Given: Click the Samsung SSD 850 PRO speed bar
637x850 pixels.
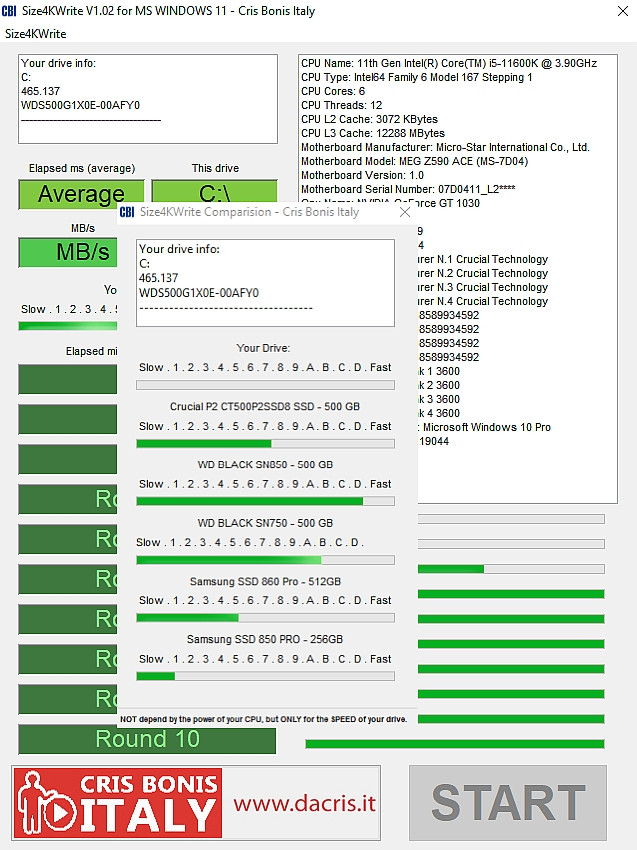Looking at the screenshot, I should (x=265, y=677).
